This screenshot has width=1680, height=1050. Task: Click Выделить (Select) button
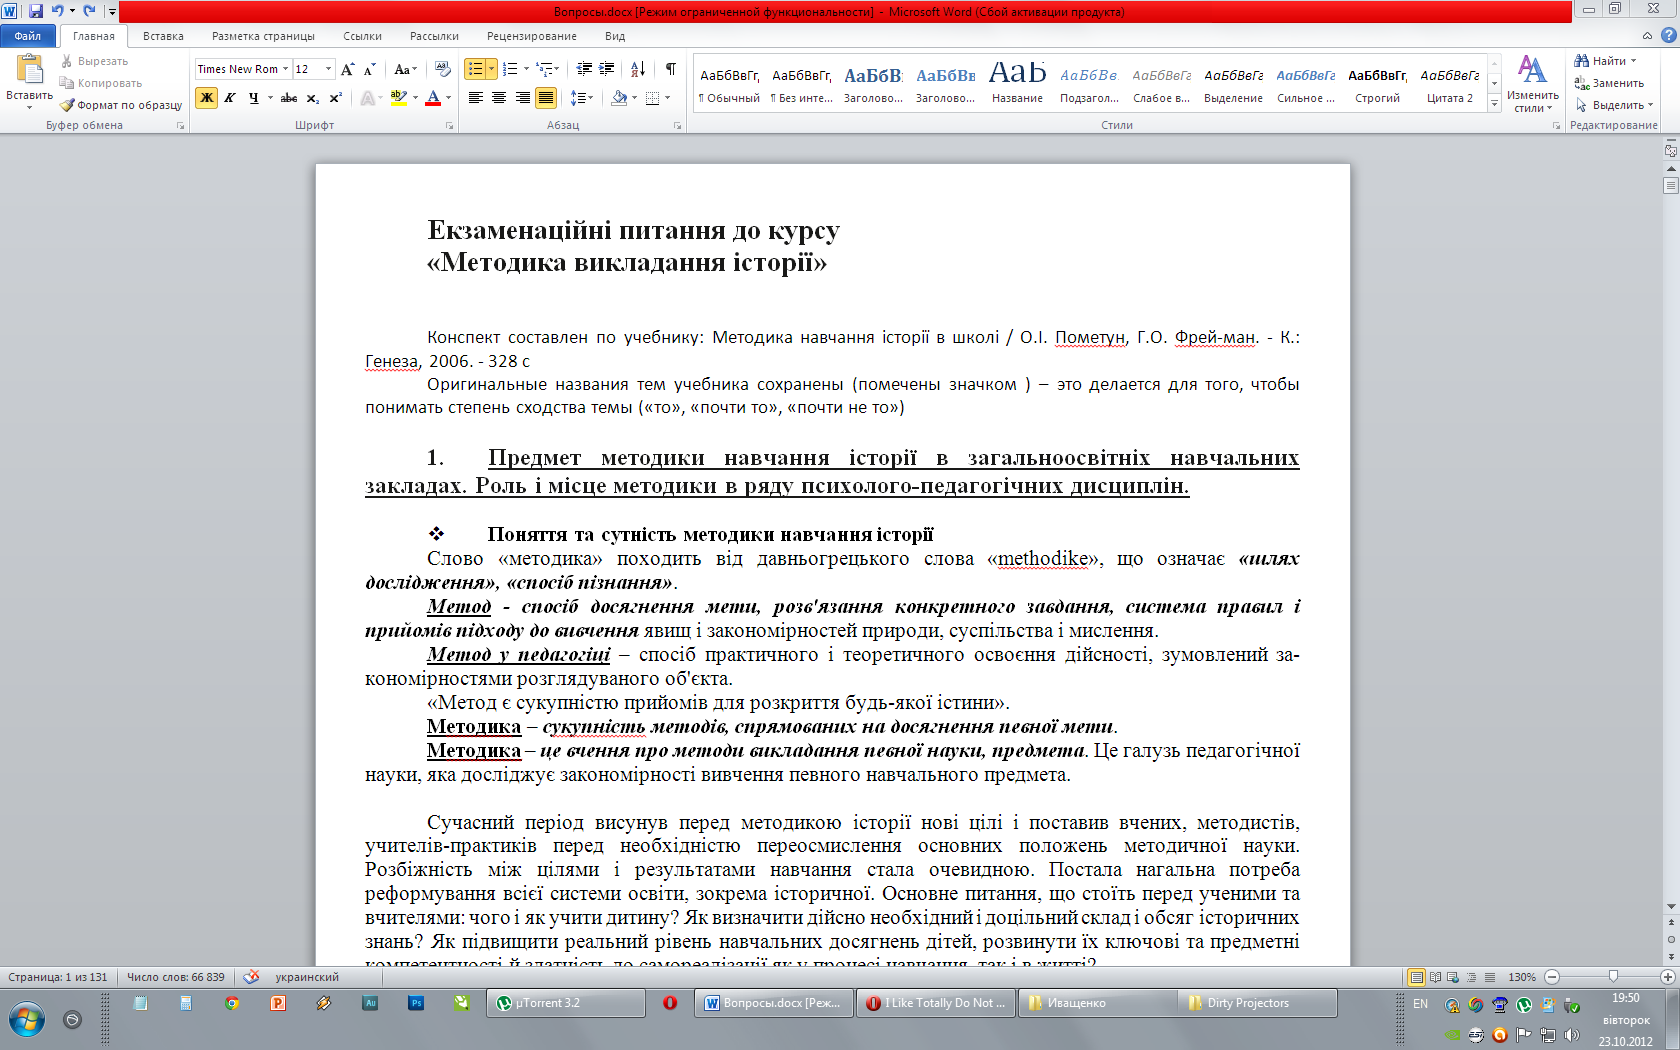pos(1614,105)
